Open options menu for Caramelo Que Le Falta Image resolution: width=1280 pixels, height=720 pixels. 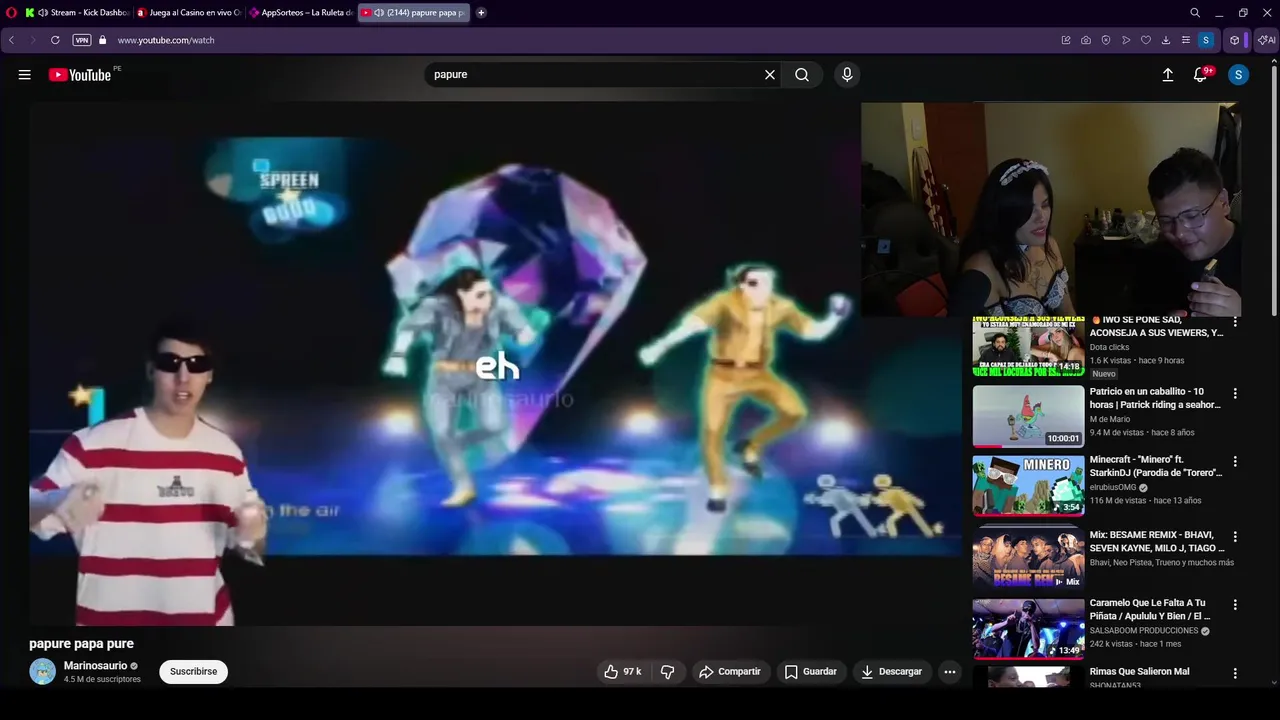pyautogui.click(x=1235, y=604)
